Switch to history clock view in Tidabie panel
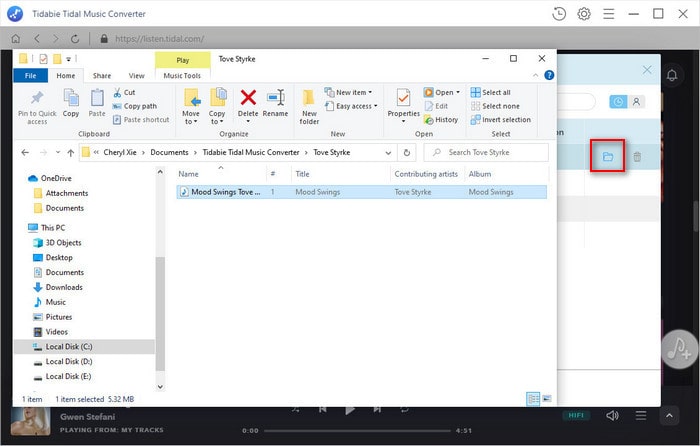 pyautogui.click(x=618, y=102)
